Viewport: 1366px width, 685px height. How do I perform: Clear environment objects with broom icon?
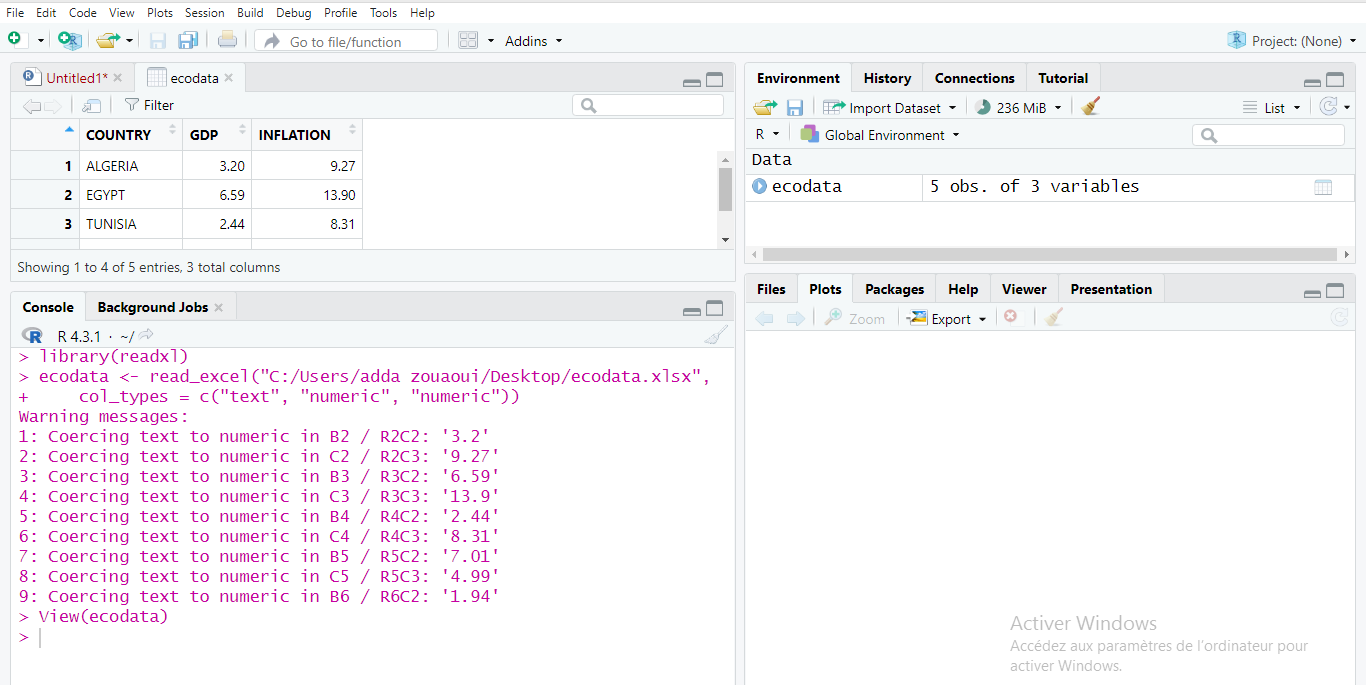[1091, 107]
